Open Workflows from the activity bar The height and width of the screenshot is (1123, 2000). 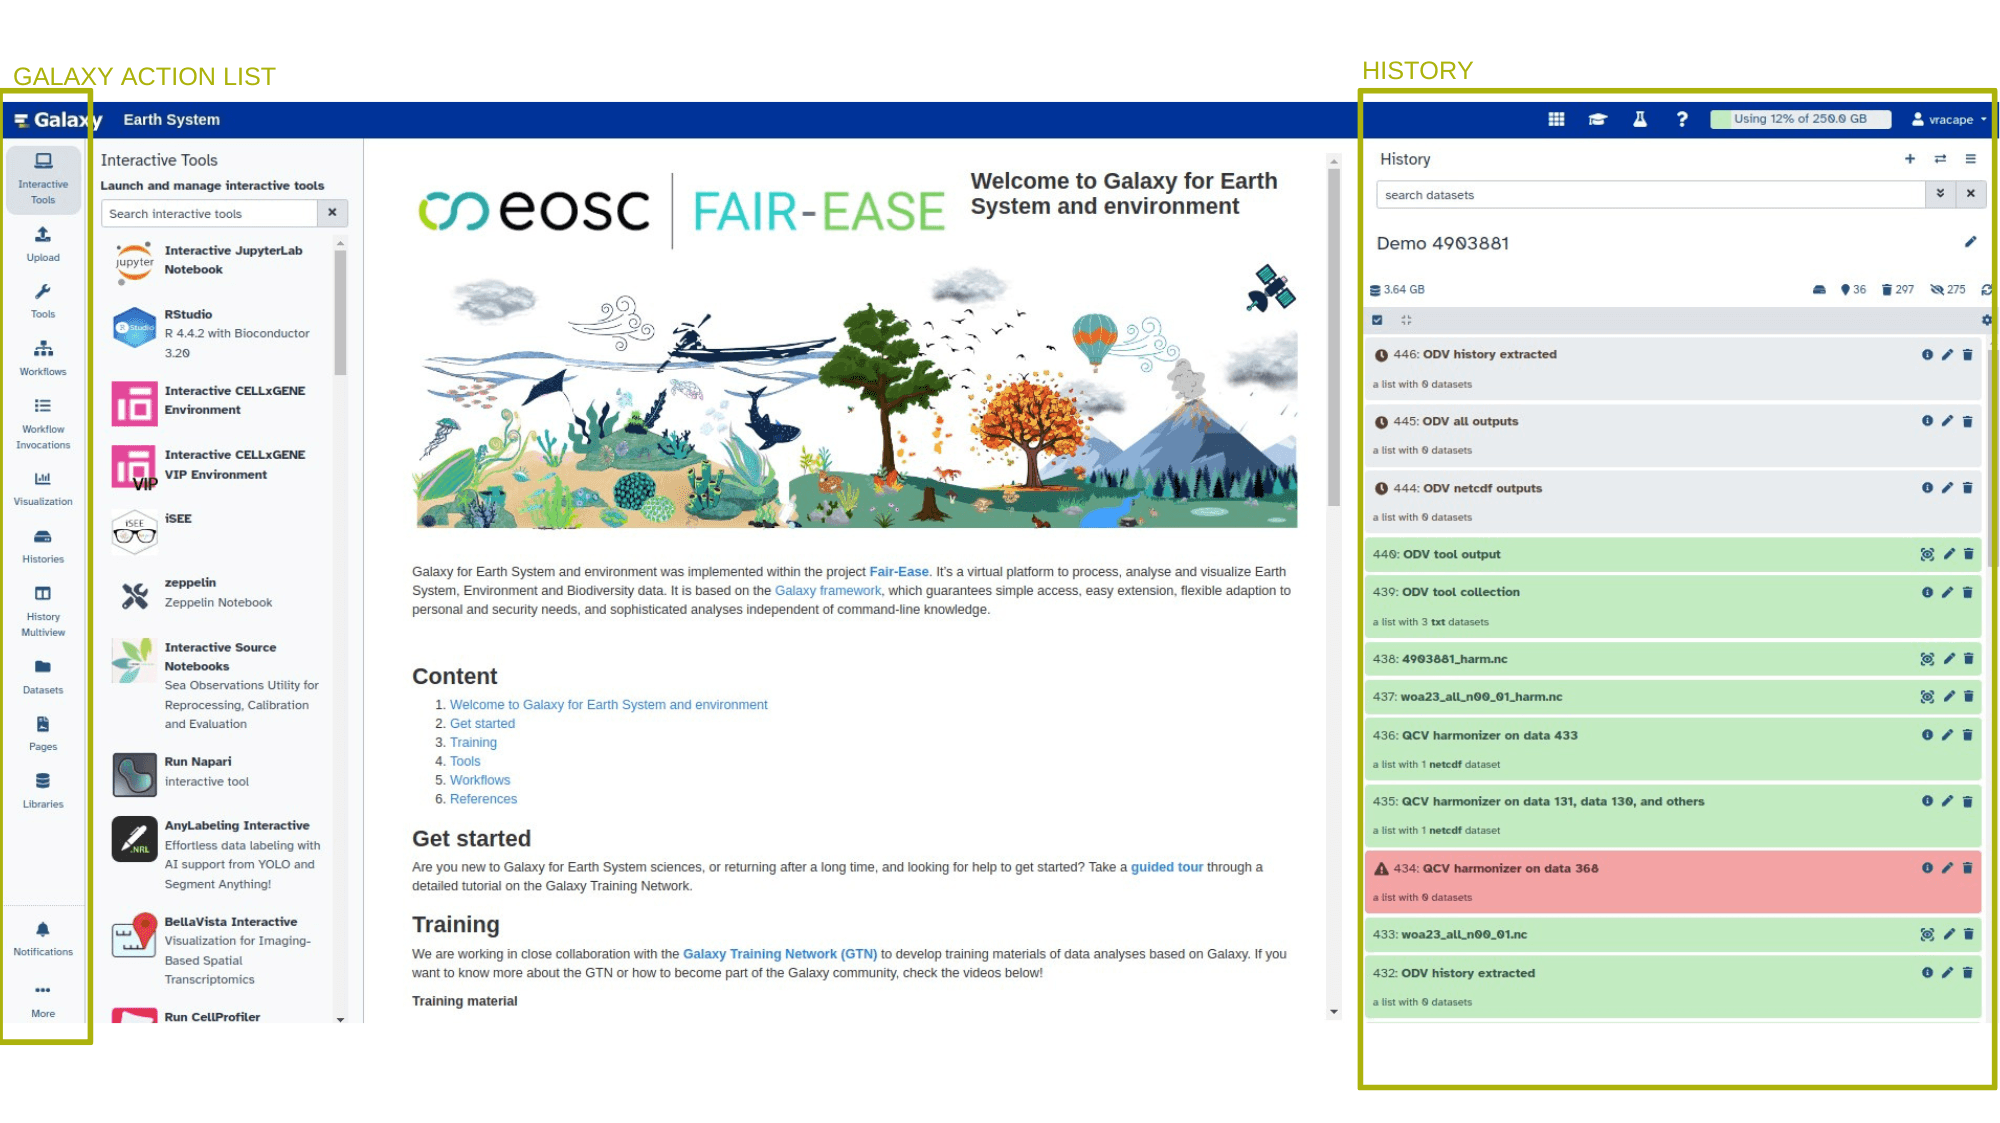[x=43, y=357]
